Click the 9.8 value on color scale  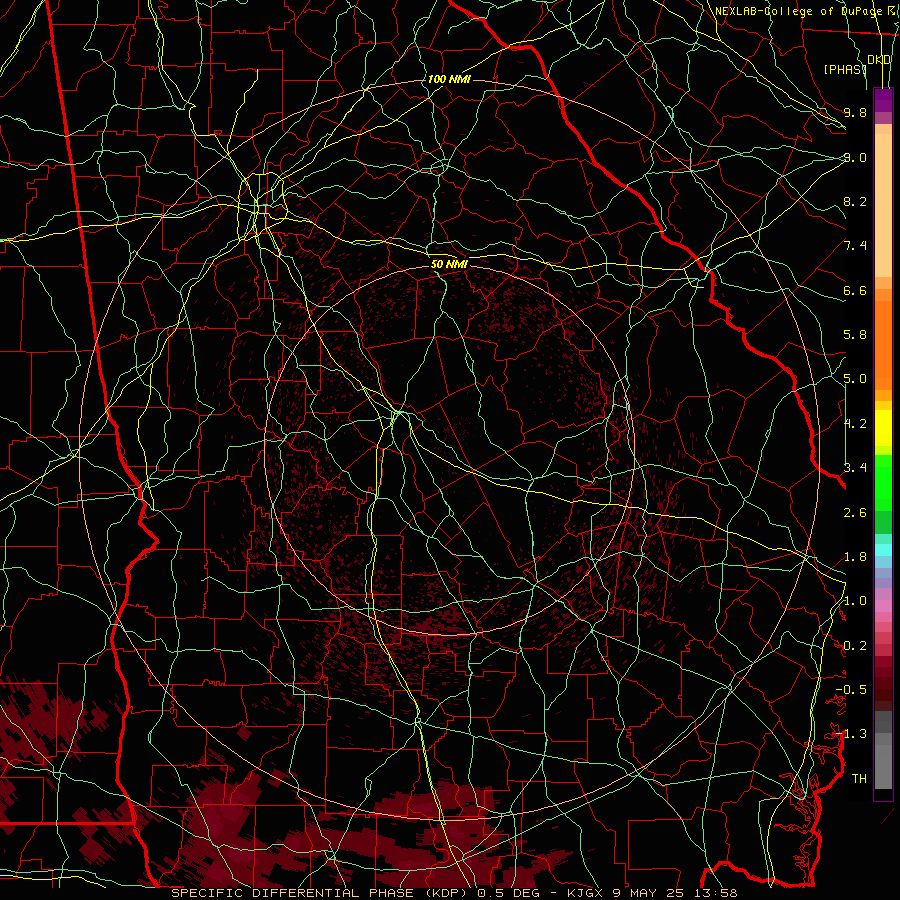855,112
